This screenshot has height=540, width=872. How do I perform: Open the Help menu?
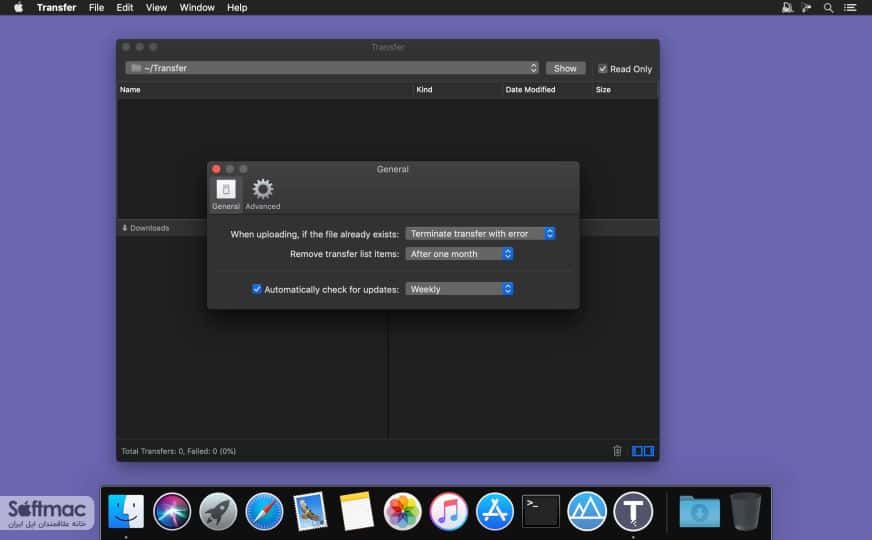point(237,7)
